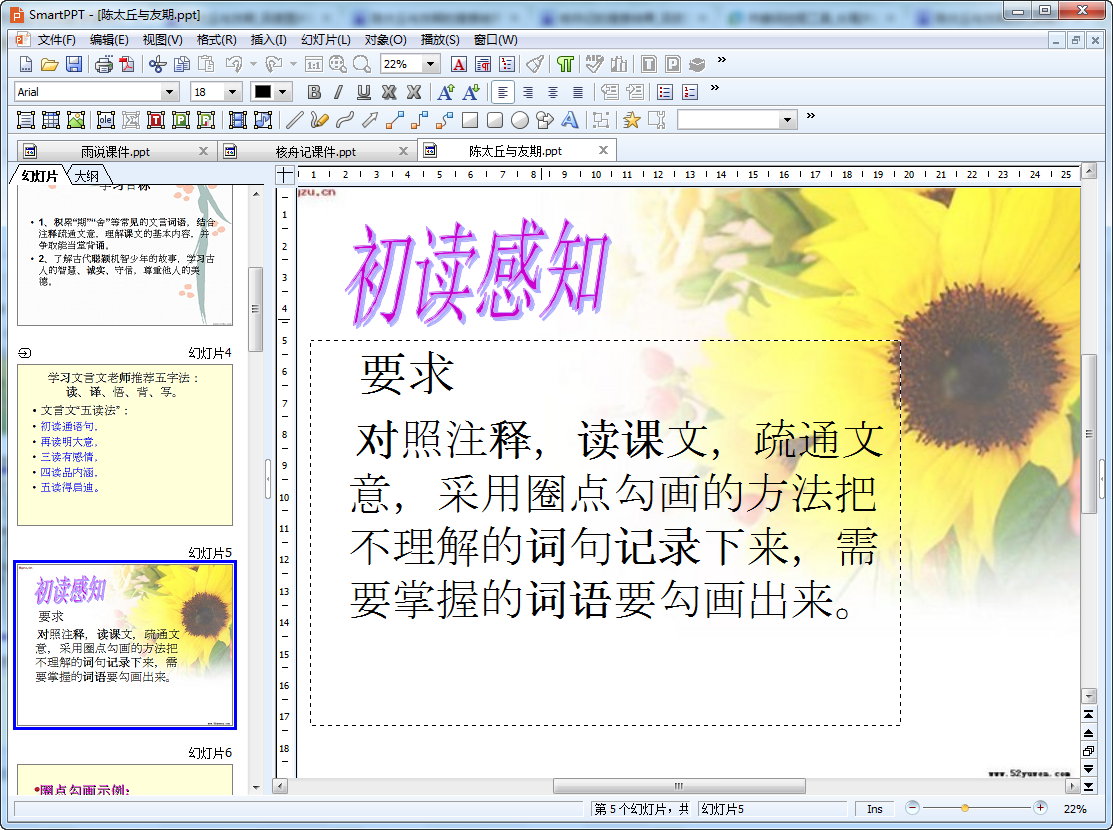Open the 插入(I) menu
Image resolution: width=1113 pixels, height=830 pixels.
268,40
